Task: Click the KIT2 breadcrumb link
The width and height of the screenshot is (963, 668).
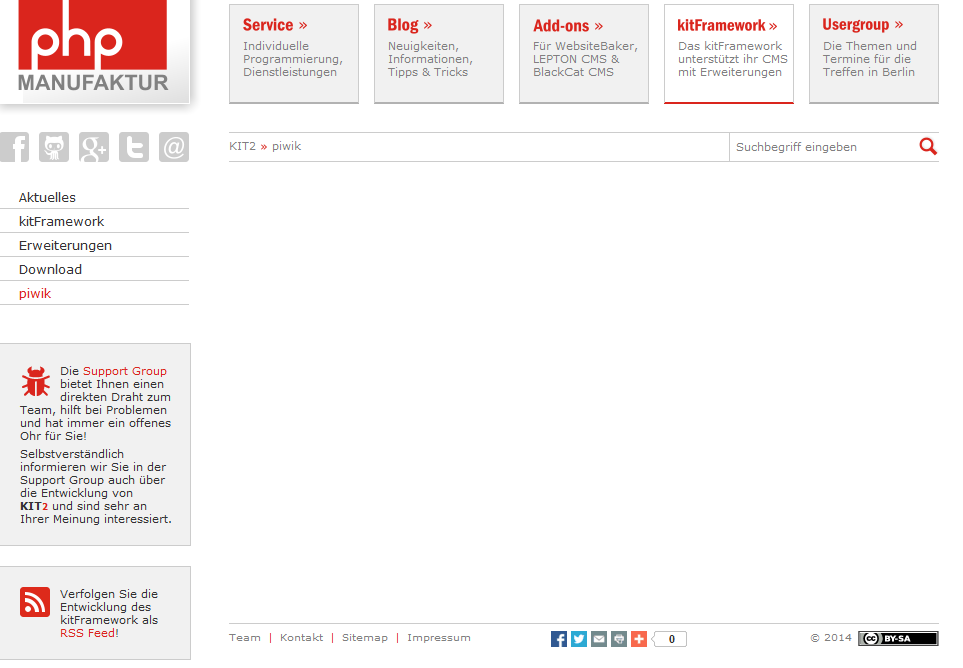Action: coord(242,146)
